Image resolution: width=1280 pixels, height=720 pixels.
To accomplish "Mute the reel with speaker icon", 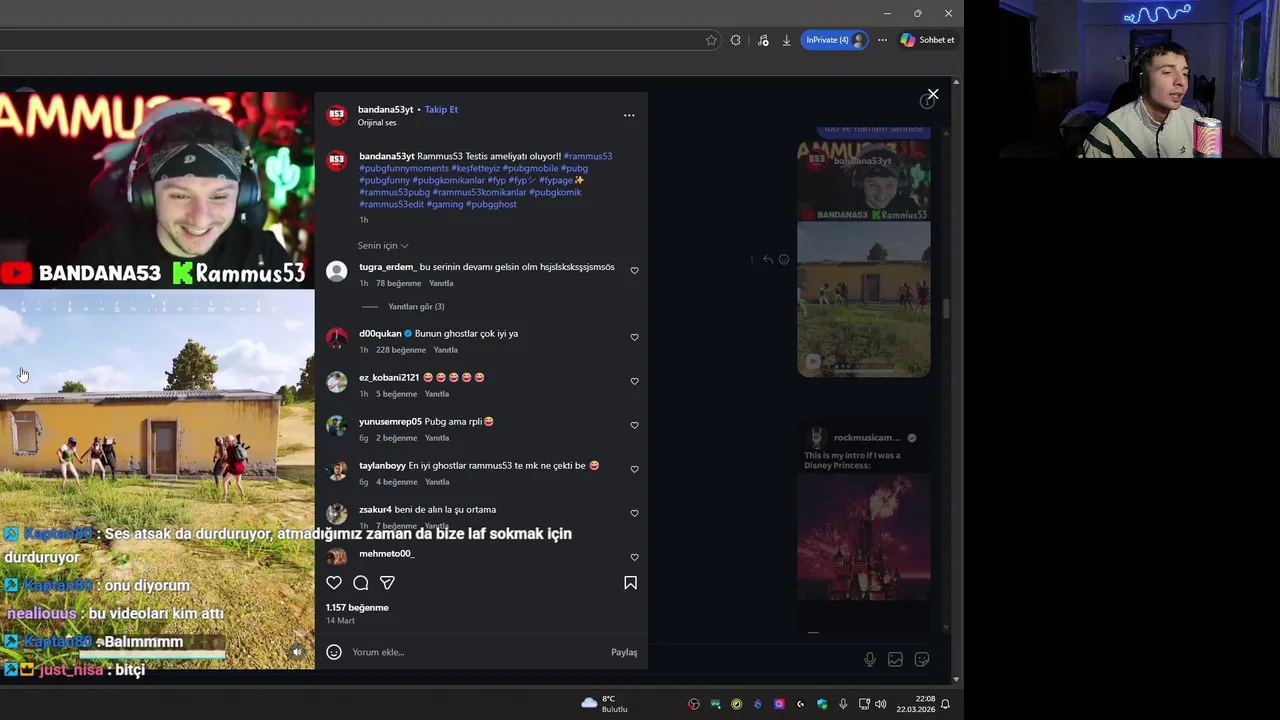I will [x=296, y=652].
